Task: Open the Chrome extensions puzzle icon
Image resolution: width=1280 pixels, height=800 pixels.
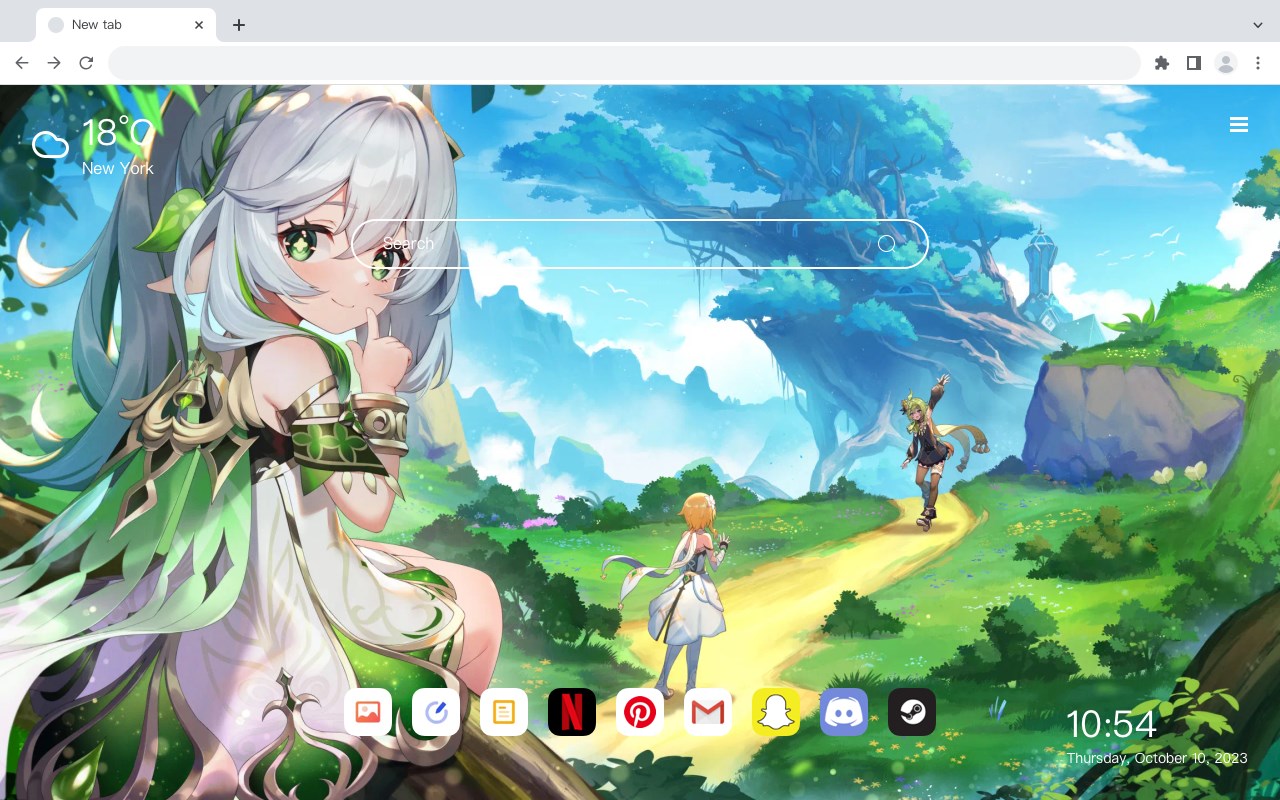Action: click(x=1161, y=63)
